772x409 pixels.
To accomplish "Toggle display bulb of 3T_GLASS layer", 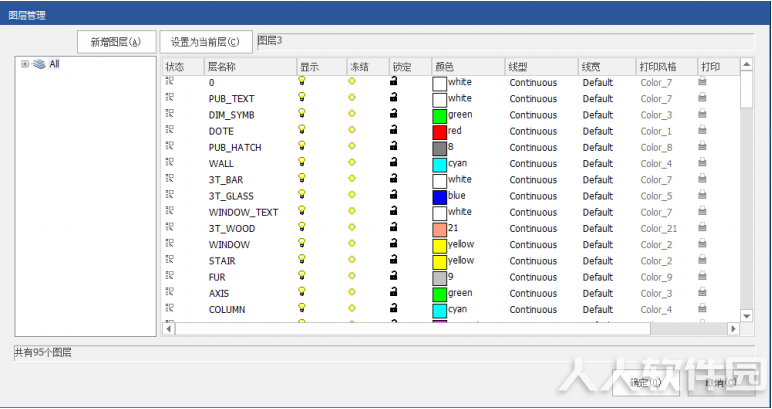I will click(x=302, y=195).
